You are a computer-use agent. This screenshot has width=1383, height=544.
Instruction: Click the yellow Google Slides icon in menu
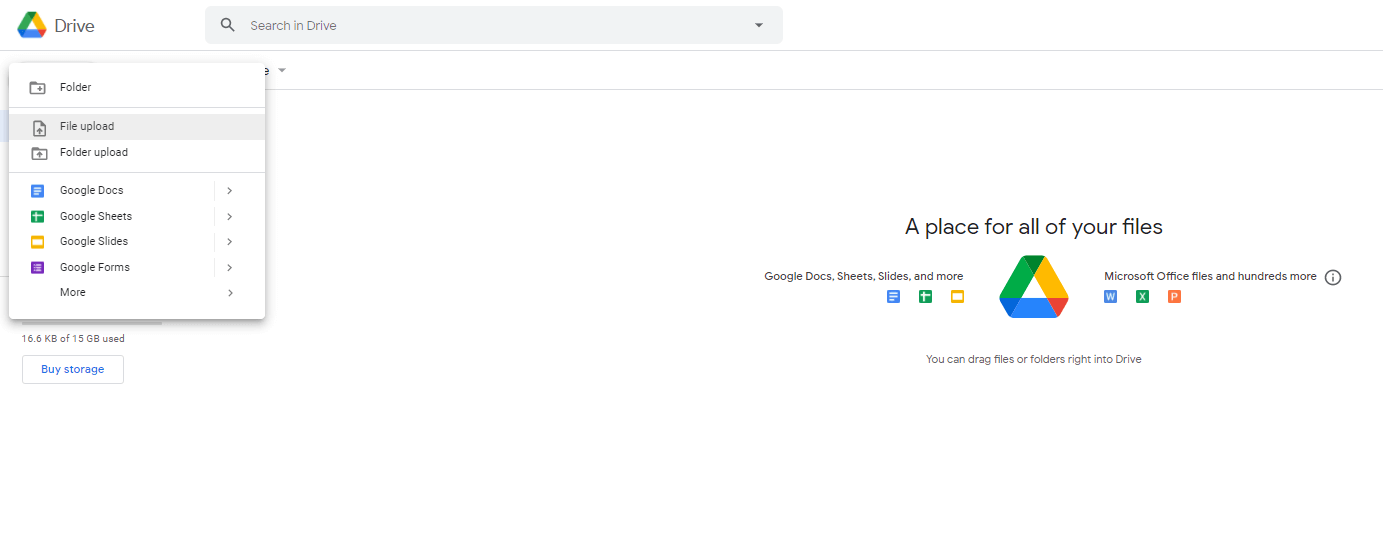point(38,241)
